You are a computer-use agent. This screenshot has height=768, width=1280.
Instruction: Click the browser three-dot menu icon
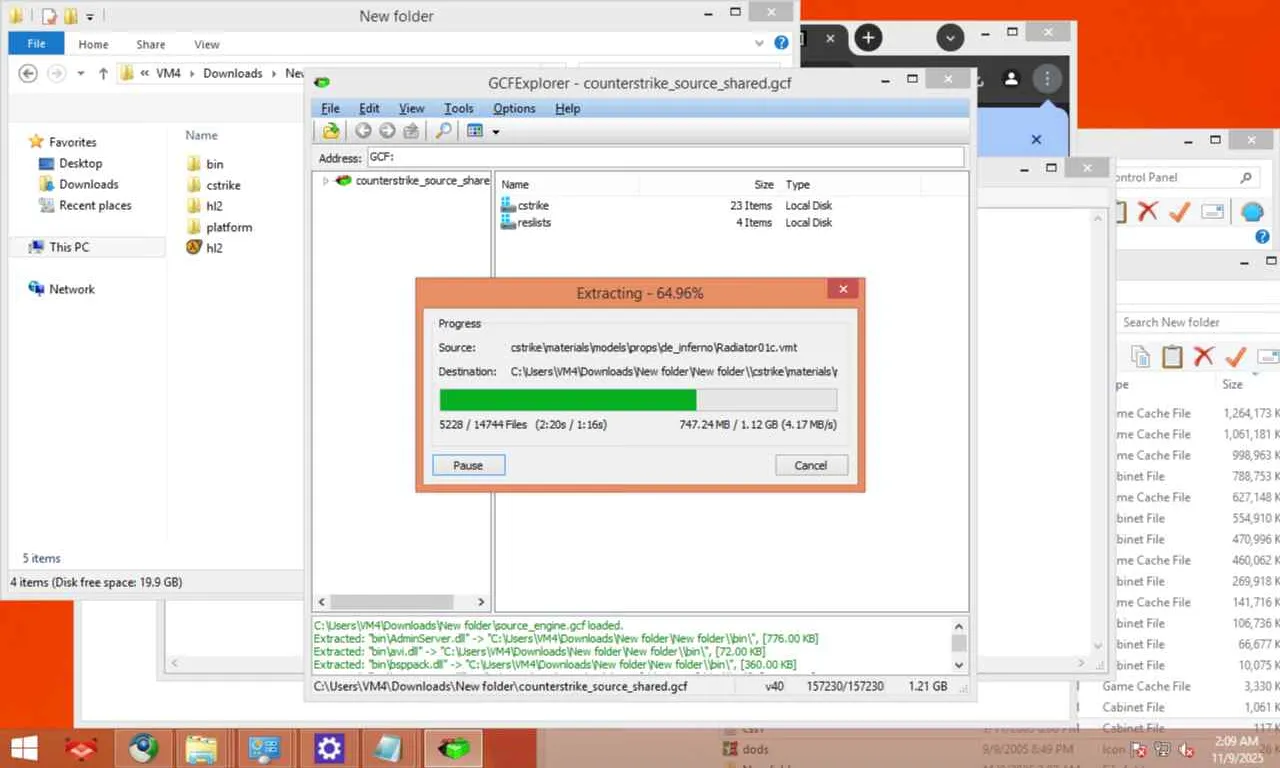(1047, 78)
